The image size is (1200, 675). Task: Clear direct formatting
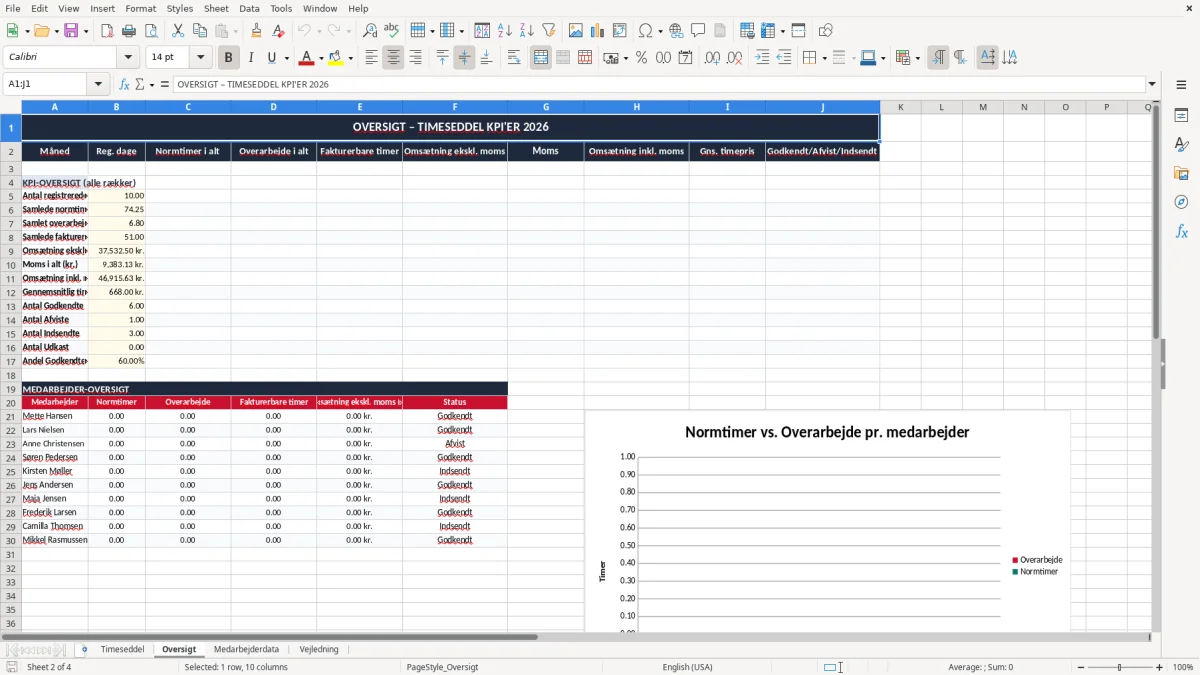(278, 31)
